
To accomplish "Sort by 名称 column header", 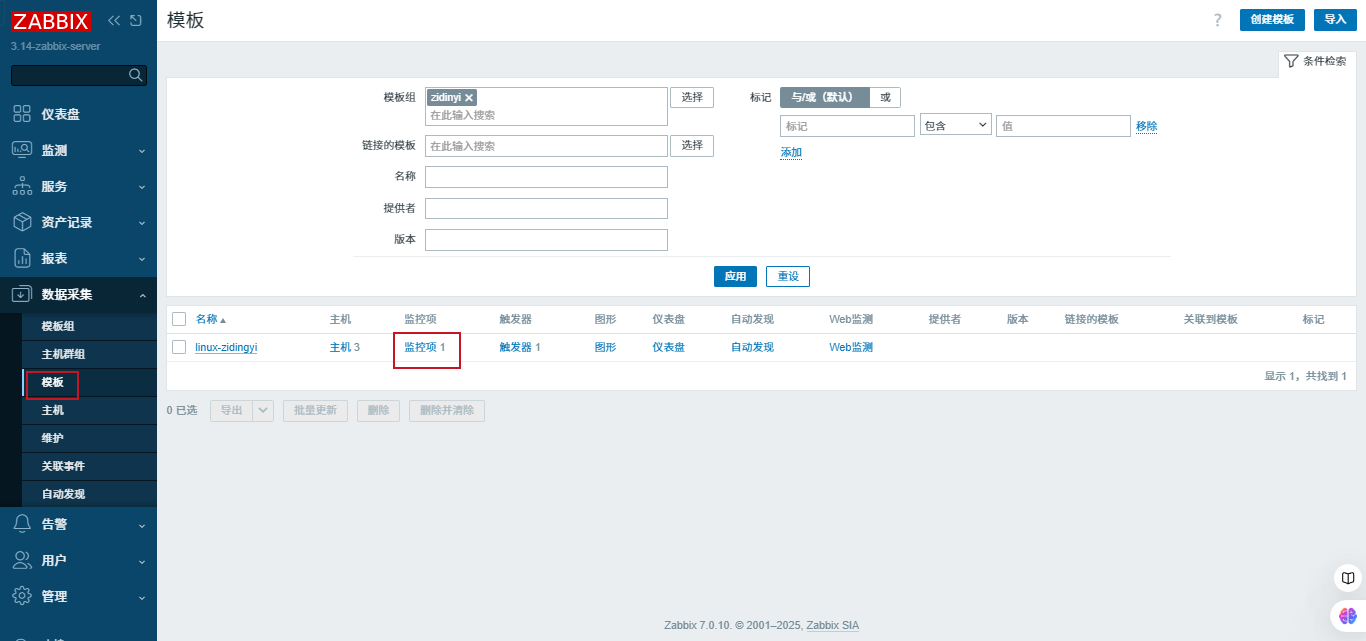I will [210, 319].
